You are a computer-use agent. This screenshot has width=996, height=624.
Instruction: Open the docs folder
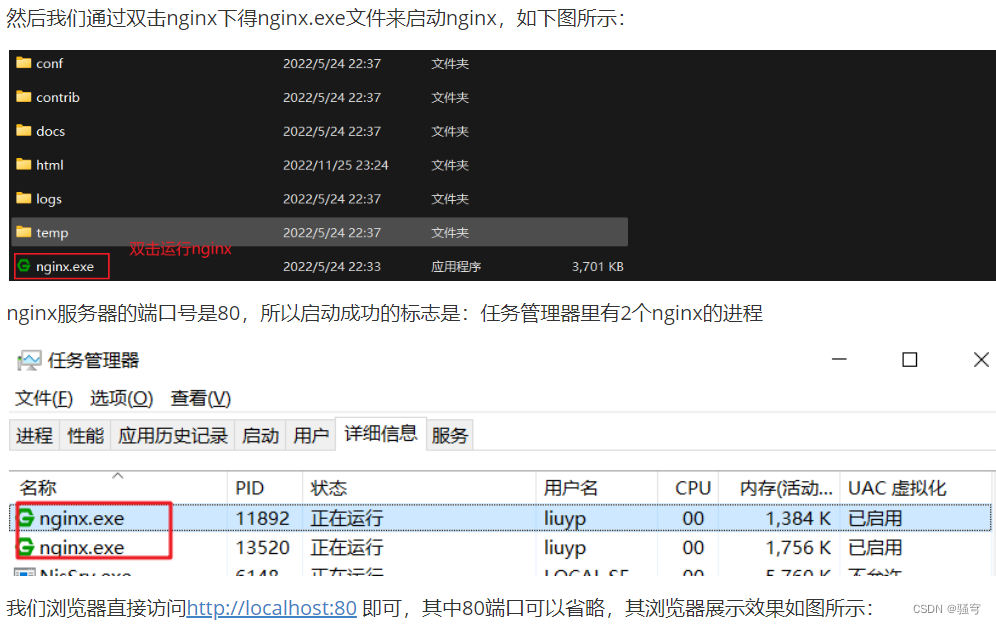(50, 131)
